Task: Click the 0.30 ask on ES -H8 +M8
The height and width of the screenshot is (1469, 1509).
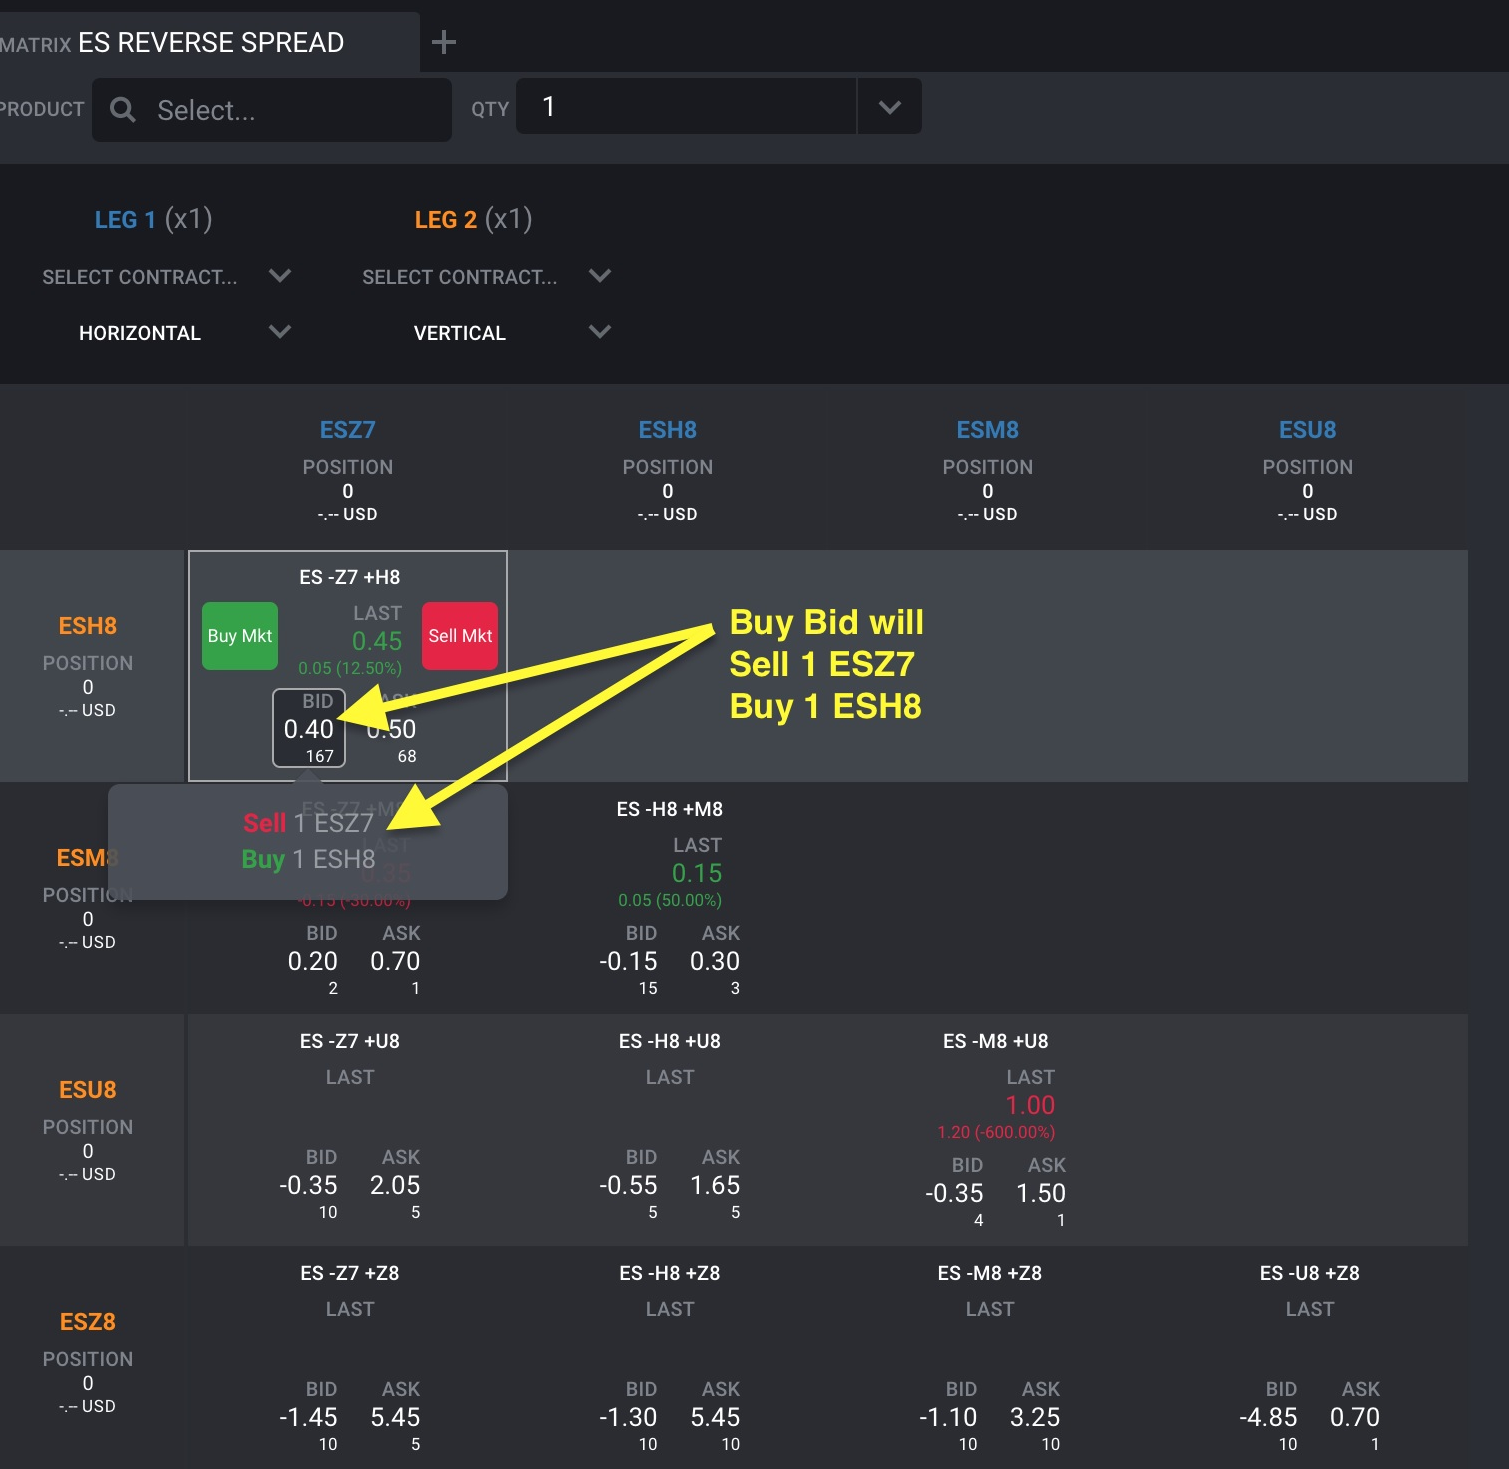Action: 715,961
